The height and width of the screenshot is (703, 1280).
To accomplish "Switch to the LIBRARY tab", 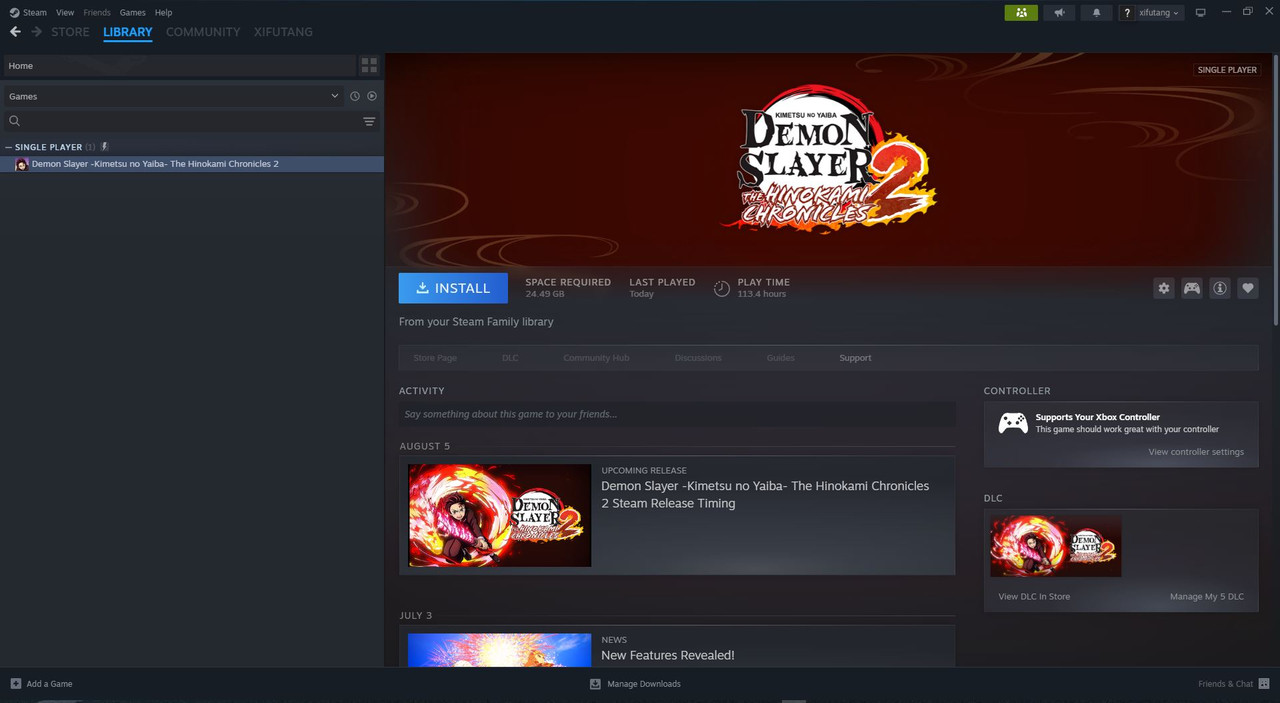I will click(x=128, y=32).
